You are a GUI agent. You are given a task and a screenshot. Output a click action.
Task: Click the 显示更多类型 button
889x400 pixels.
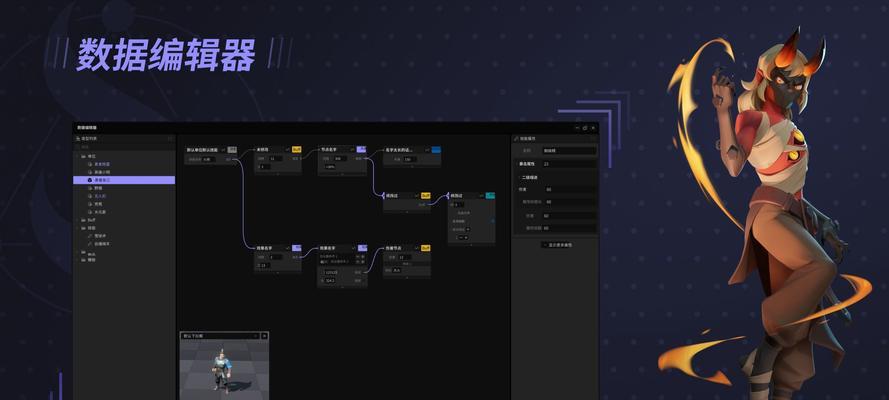coord(556,245)
